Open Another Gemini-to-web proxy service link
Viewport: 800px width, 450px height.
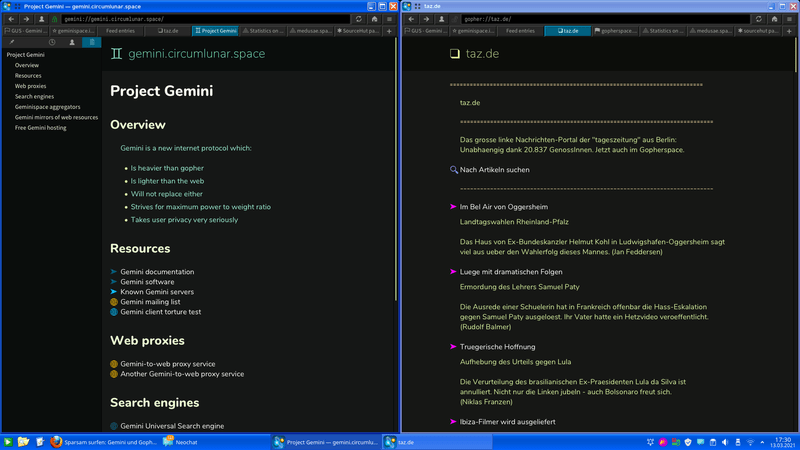(x=182, y=374)
